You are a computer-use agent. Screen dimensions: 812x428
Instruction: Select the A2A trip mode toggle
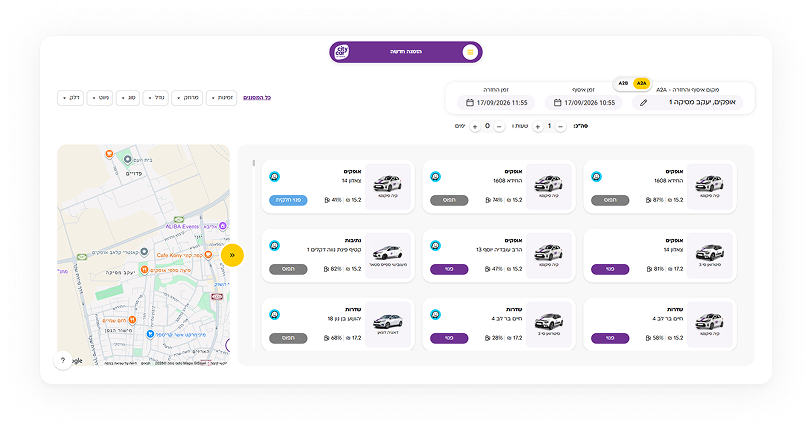tap(641, 83)
